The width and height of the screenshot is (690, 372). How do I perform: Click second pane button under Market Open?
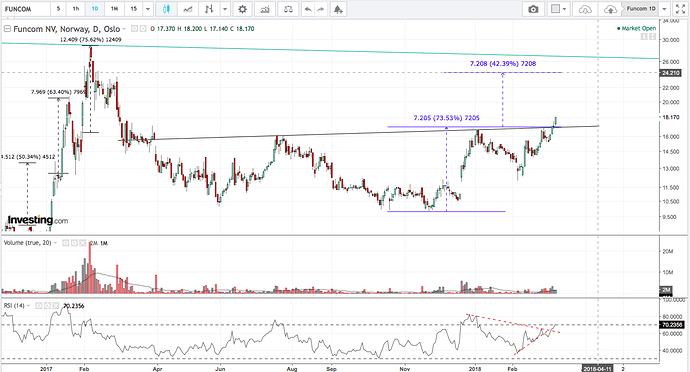point(652,37)
